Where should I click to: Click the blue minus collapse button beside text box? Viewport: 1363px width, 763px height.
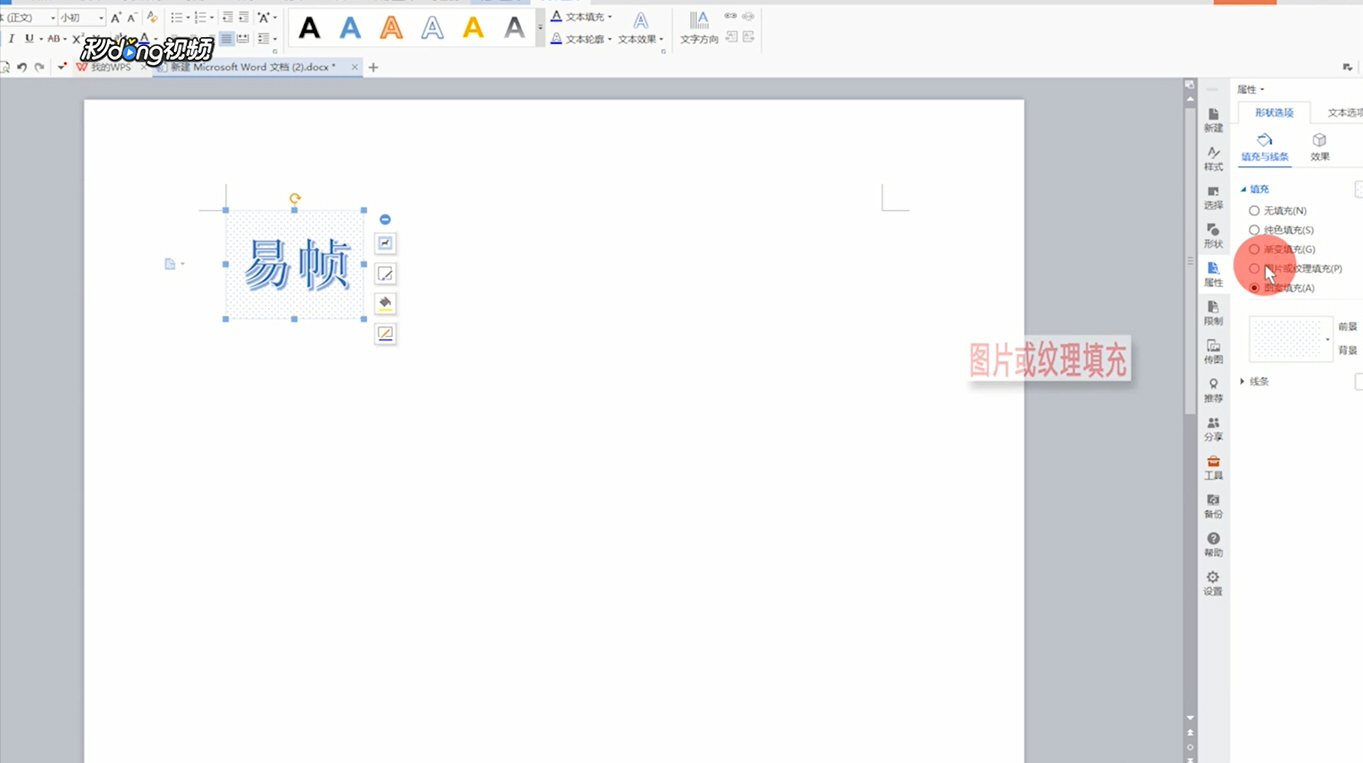[385, 219]
